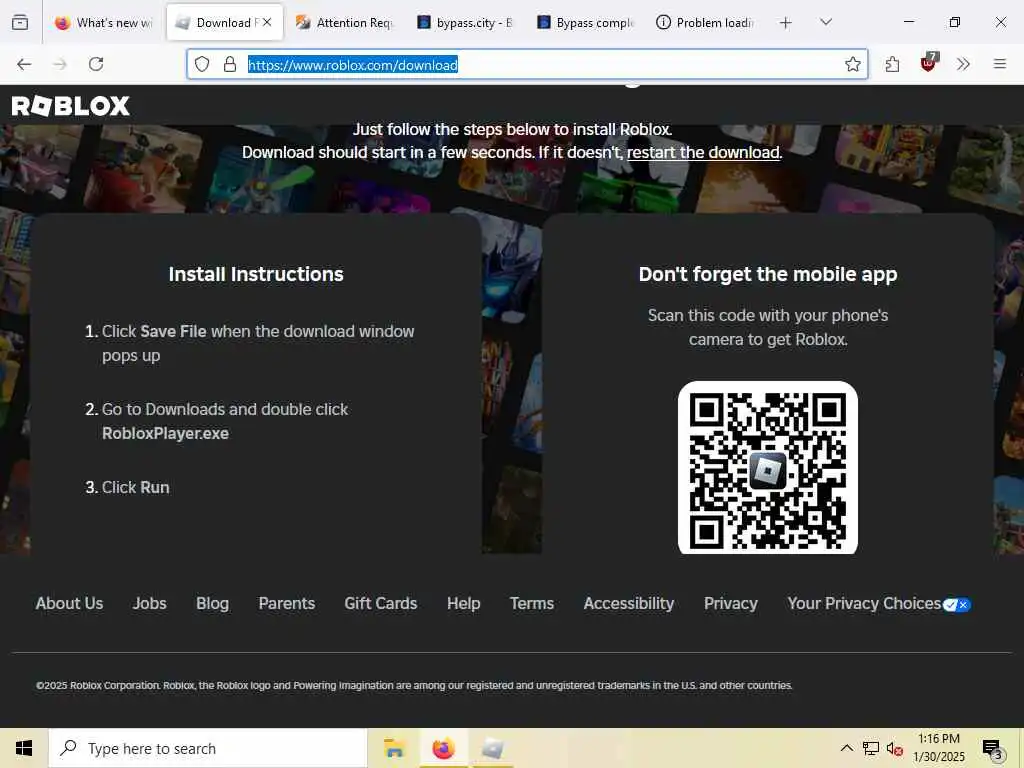The width and height of the screenshot is (1024, 768).
Task: Open network status tray icon
Action: pyautogui.click(x=871, y=748)
